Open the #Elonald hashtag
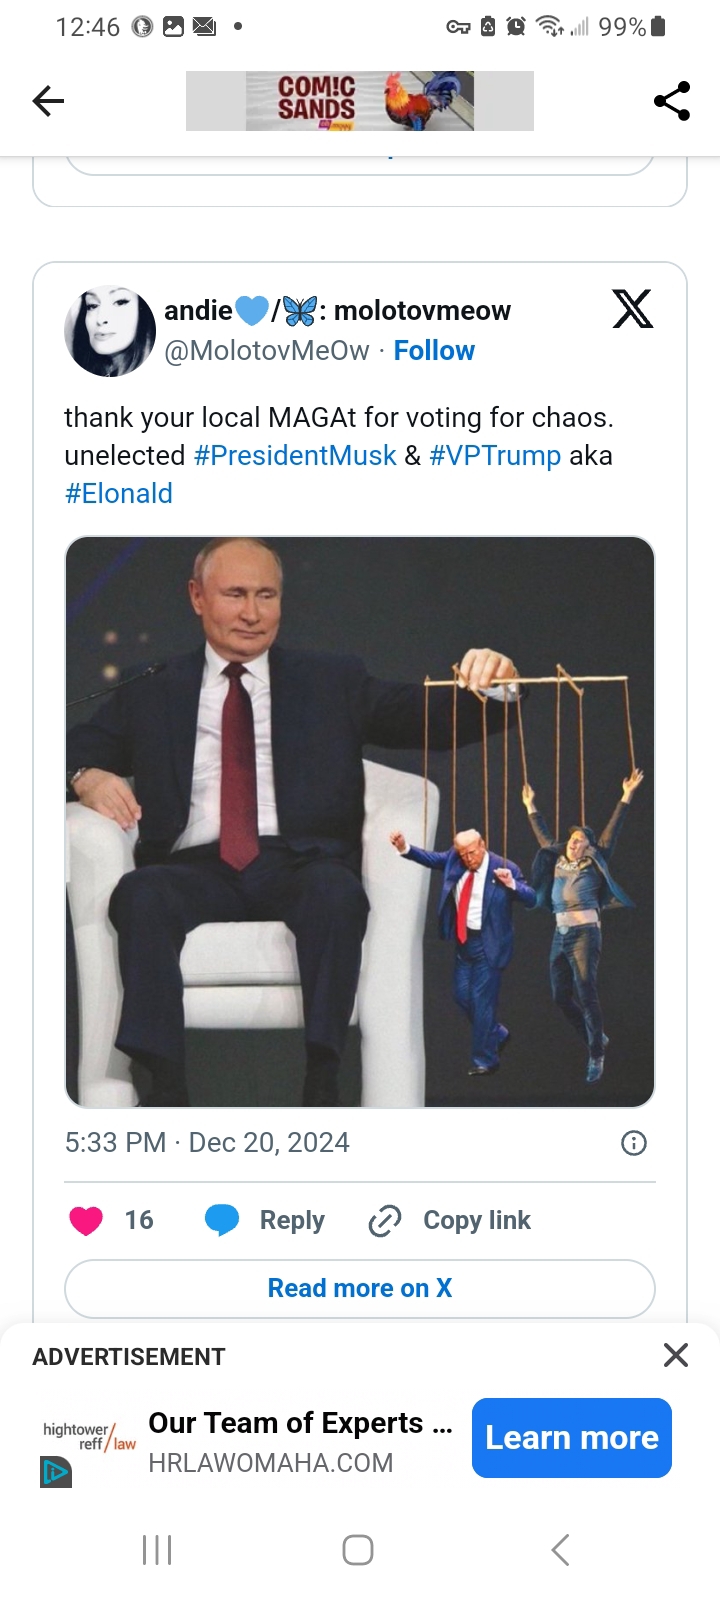 (x=119, y=494)
